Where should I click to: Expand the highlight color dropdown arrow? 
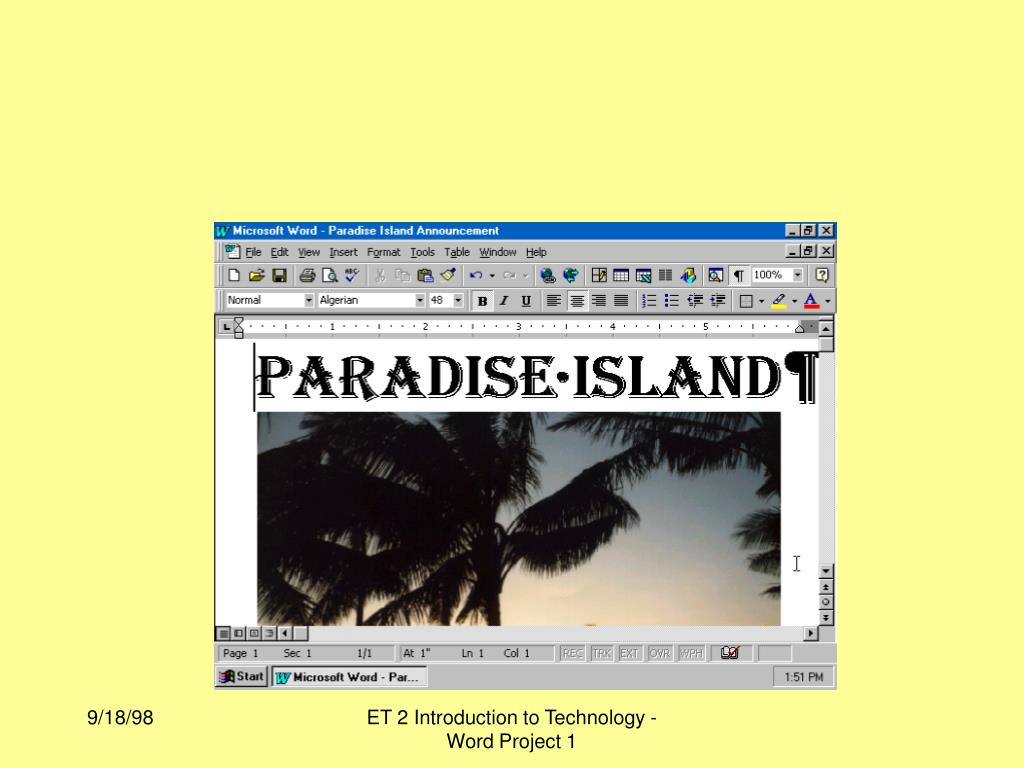(794, 301)
